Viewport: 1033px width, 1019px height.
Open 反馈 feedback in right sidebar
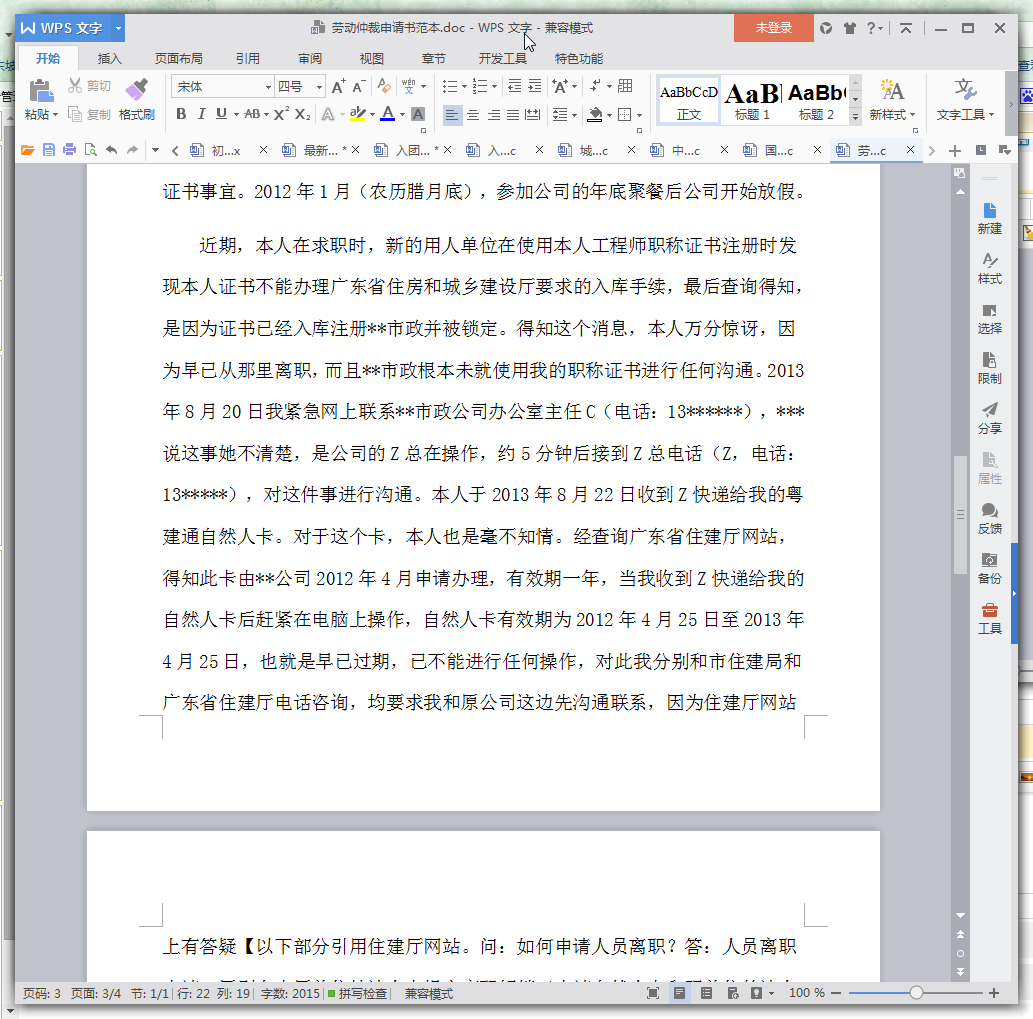990,518
